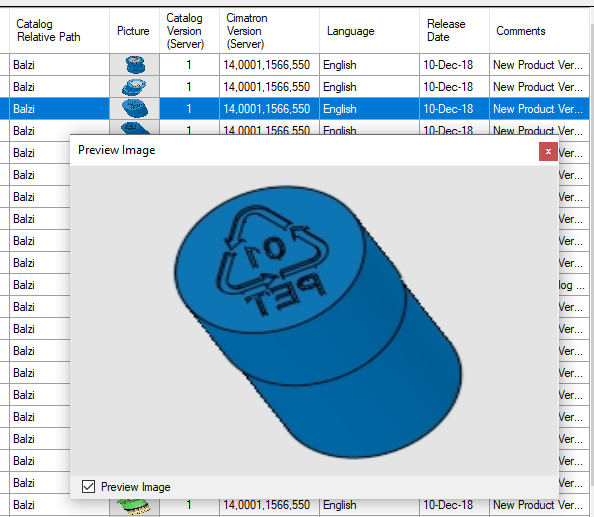594x517 pixels.
Task: Click the Release Date column header
Action: click(x=454, y=31)
